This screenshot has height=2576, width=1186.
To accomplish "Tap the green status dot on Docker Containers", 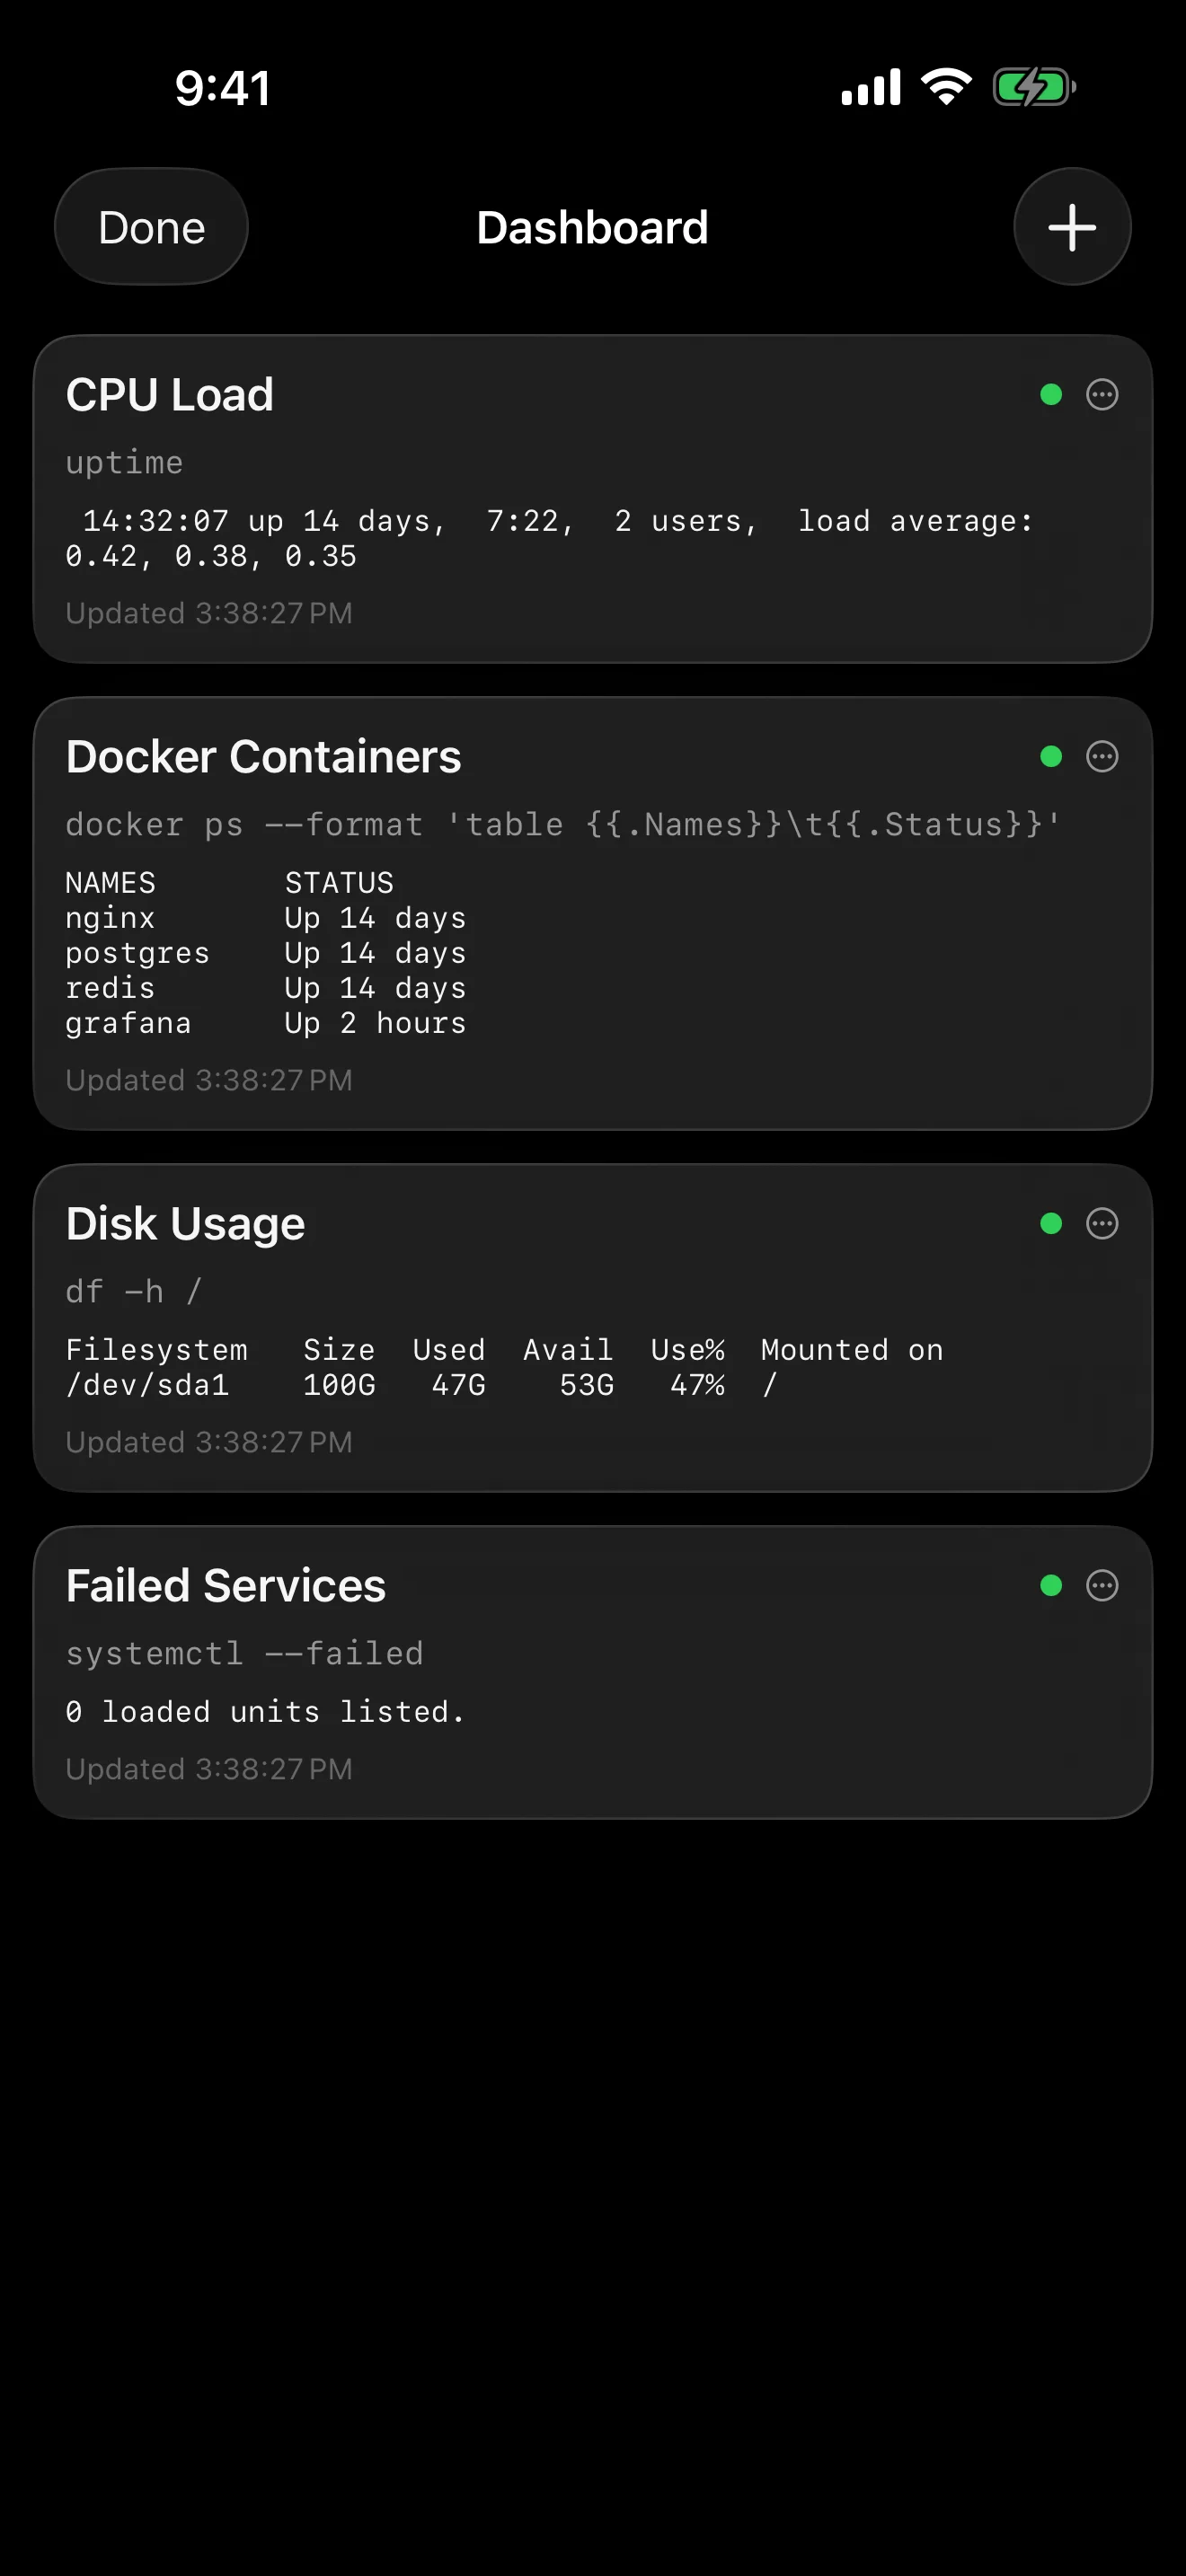I will (1050, 758).
